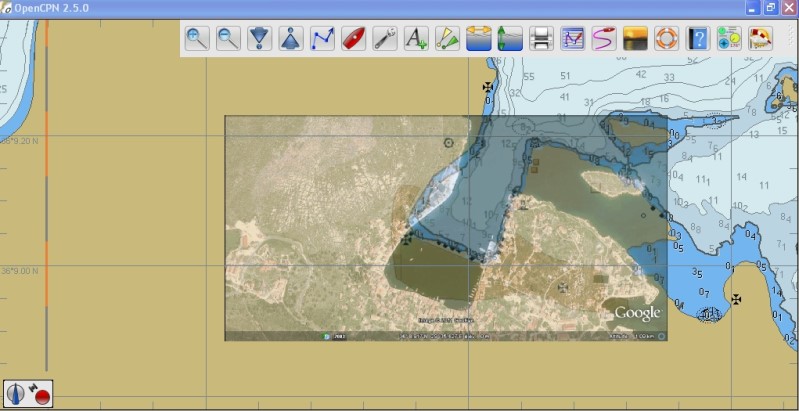Toggle tracking with the pink S-curve icon
799x411 pixels.
(603, 39)
